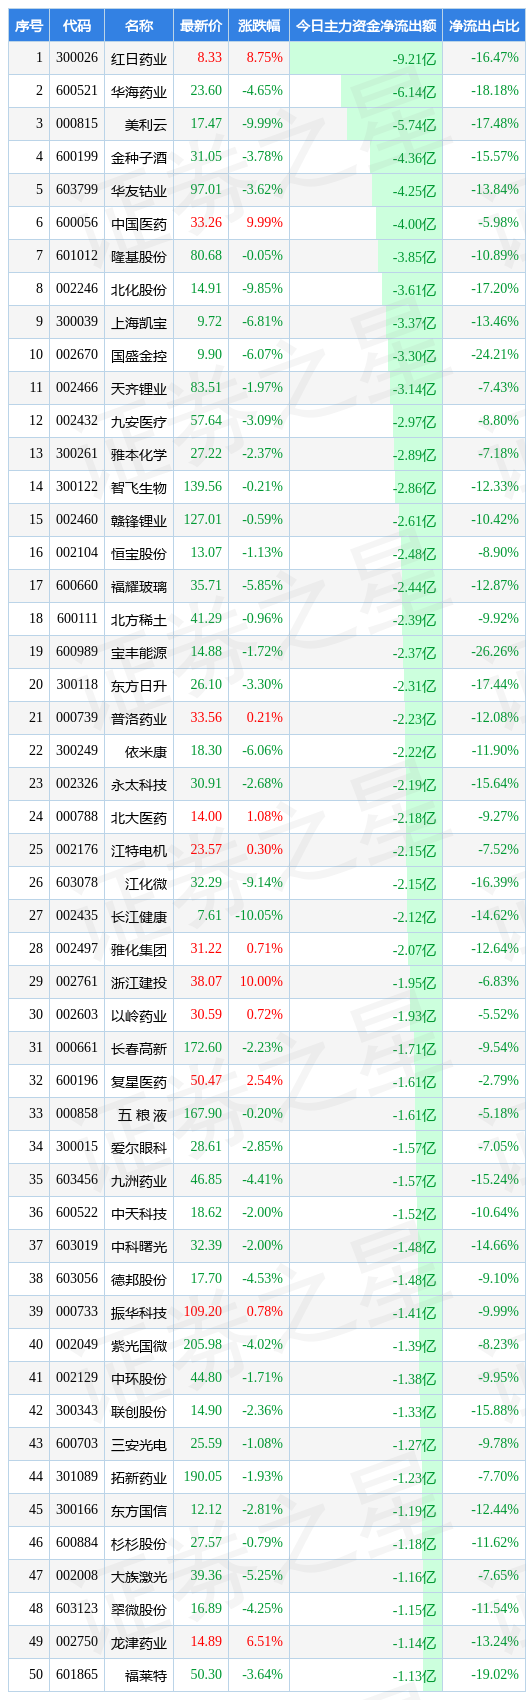Click the 名称 column header
The image size is (526, 1700).
click(x=139, y=26)
